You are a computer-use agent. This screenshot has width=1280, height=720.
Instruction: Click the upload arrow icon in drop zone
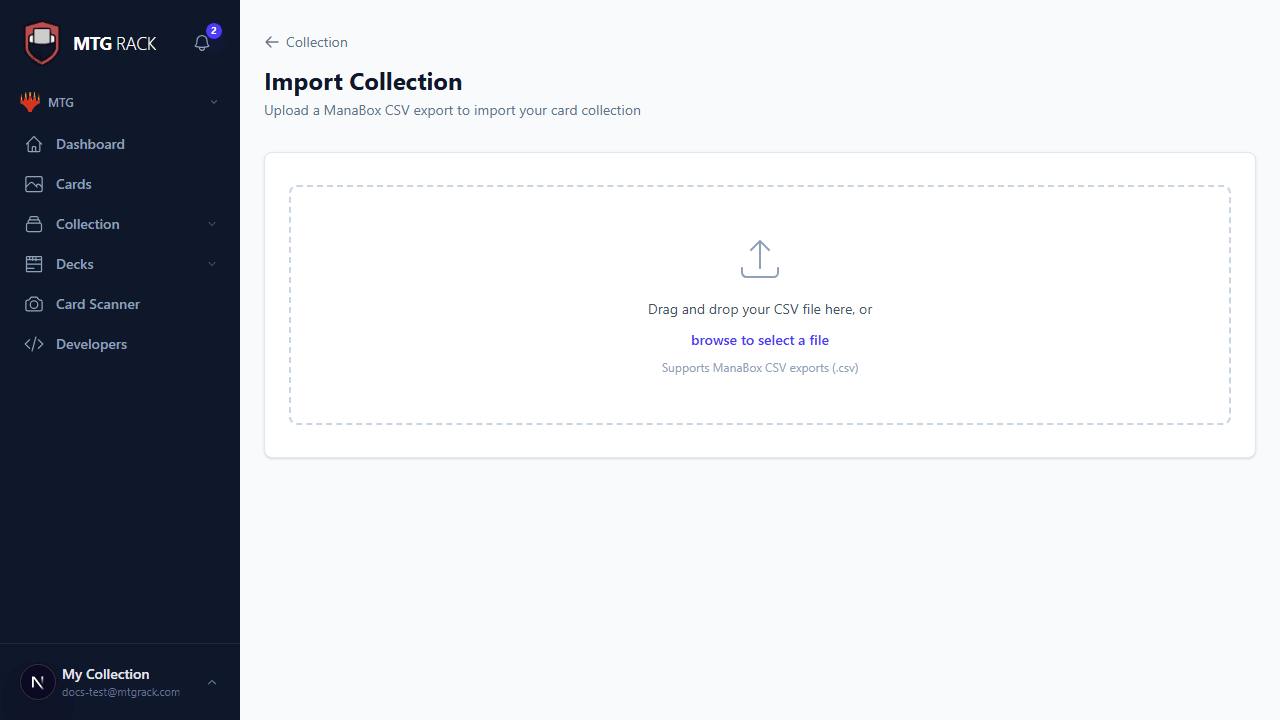[x=760, y=258]
